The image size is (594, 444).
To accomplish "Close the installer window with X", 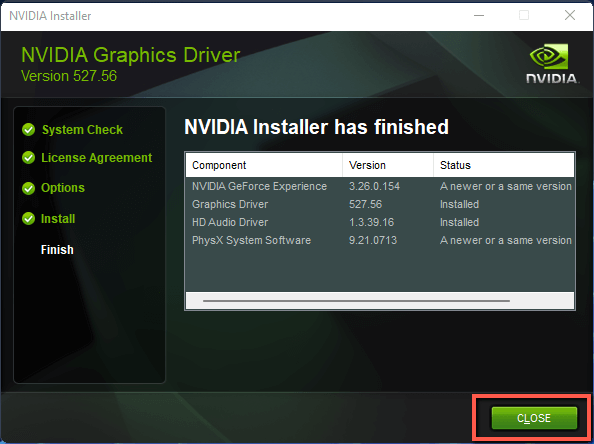I will click(570, 16).
